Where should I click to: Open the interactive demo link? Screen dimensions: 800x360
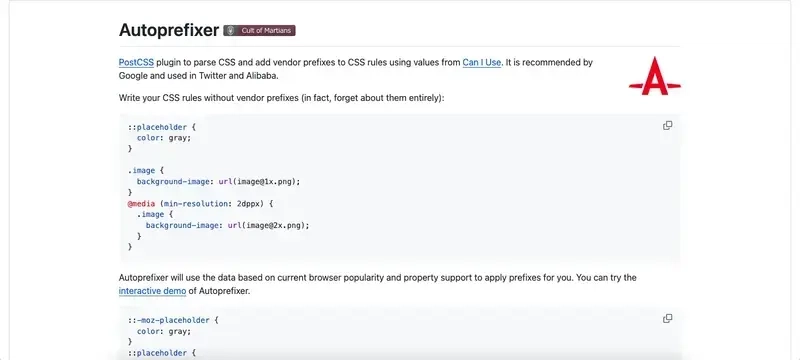(x=153, y=291)
